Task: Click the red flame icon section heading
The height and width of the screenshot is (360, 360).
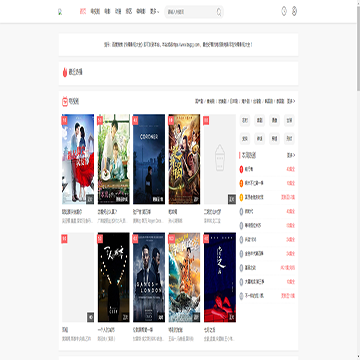Action: click(65, 72)
